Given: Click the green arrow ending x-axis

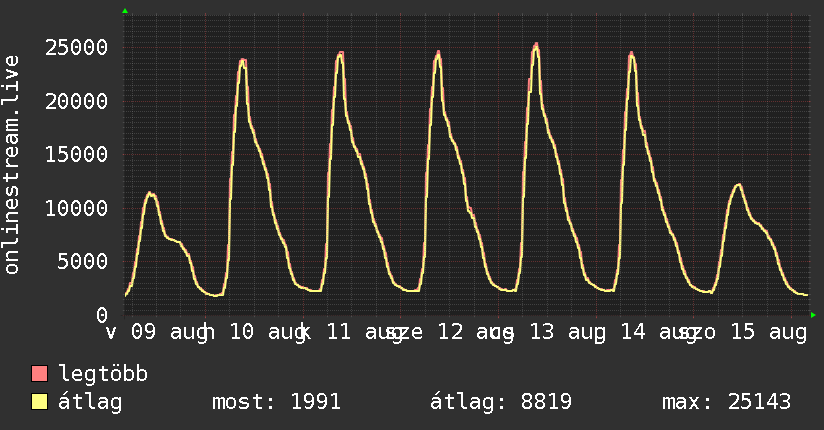Looking at the screenshot, I should coord(813,315).
